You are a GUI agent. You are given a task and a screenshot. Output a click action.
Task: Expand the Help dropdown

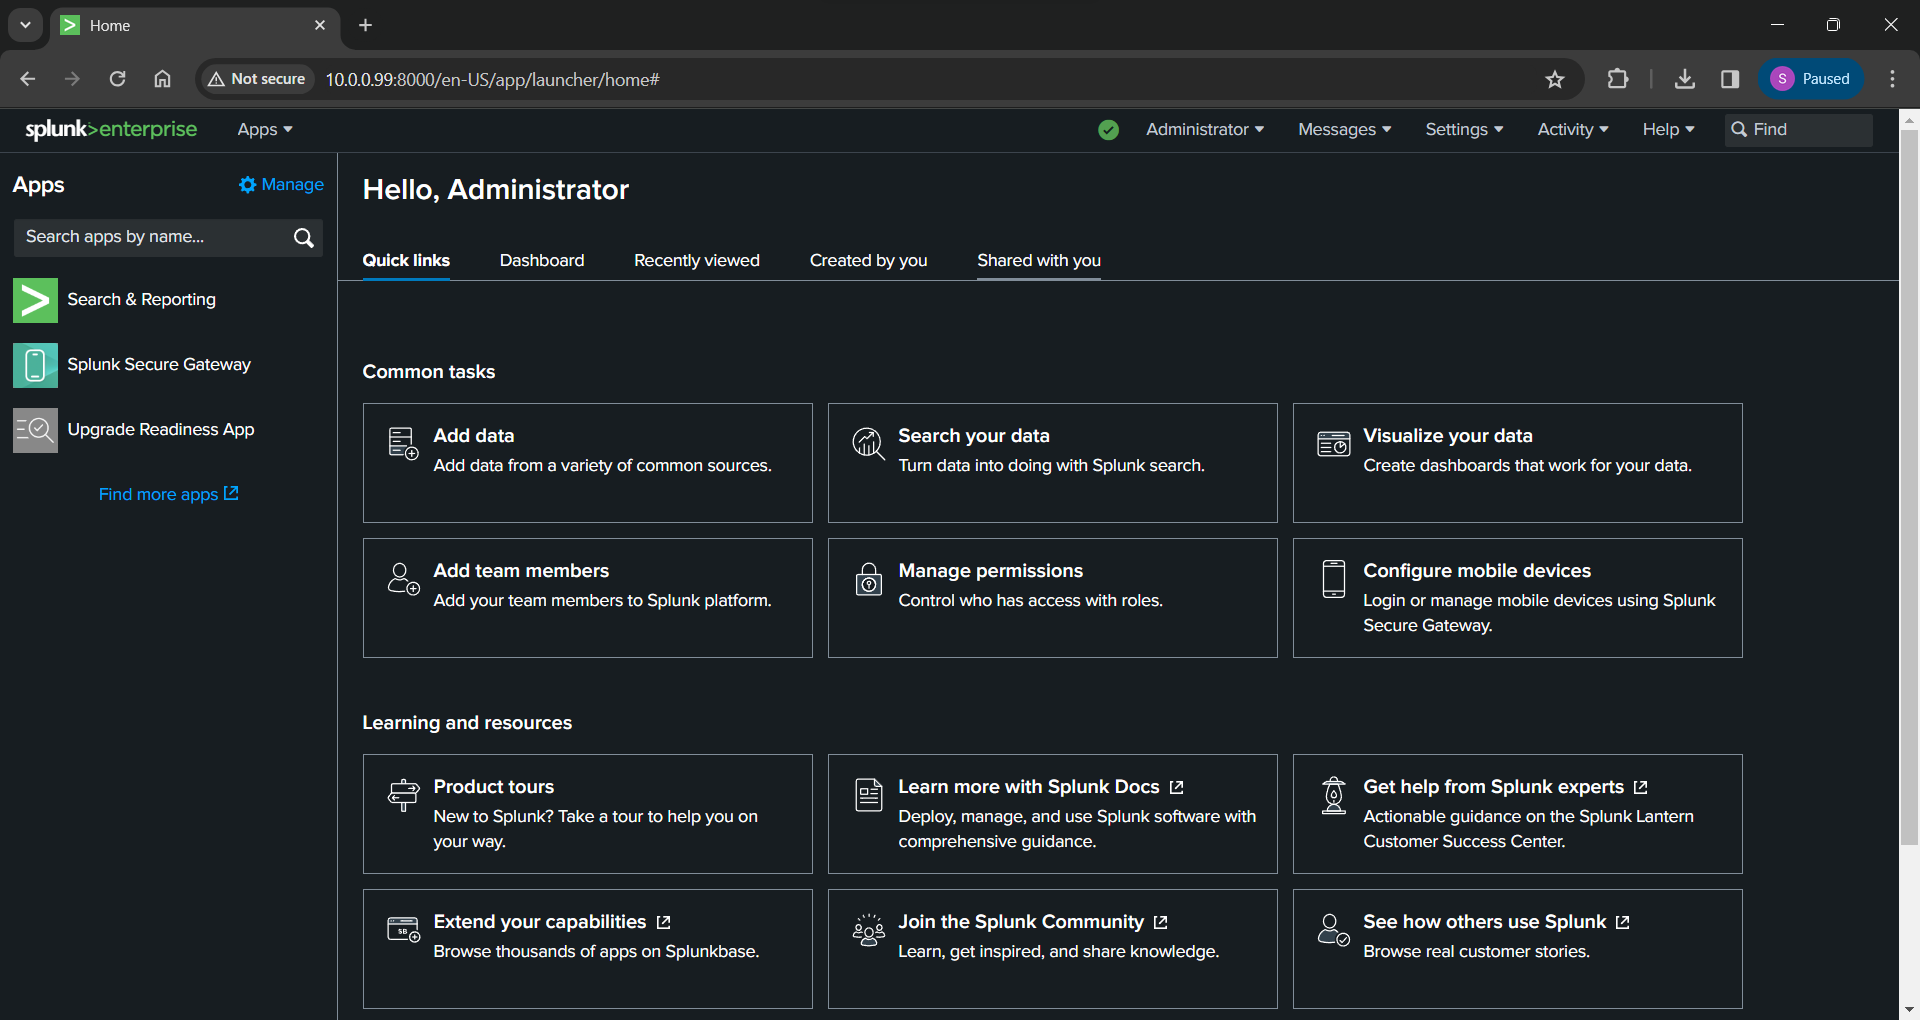pos(1668,130)
